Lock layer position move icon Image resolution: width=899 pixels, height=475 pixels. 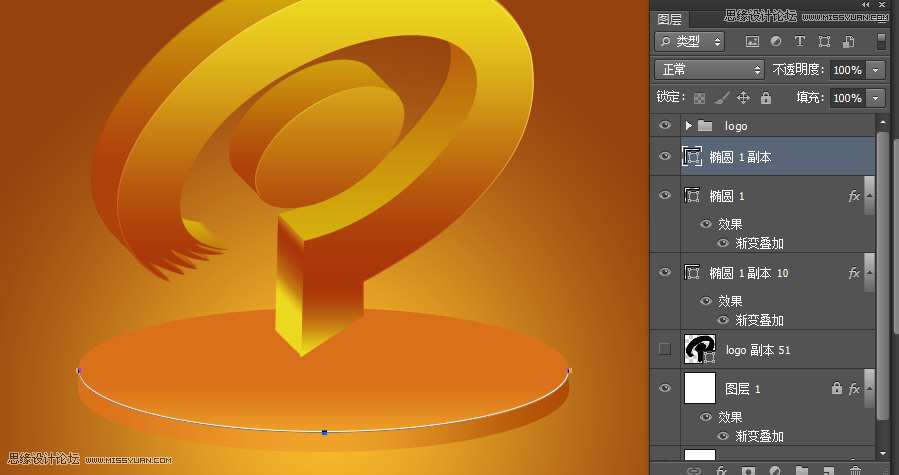(744, 98)
